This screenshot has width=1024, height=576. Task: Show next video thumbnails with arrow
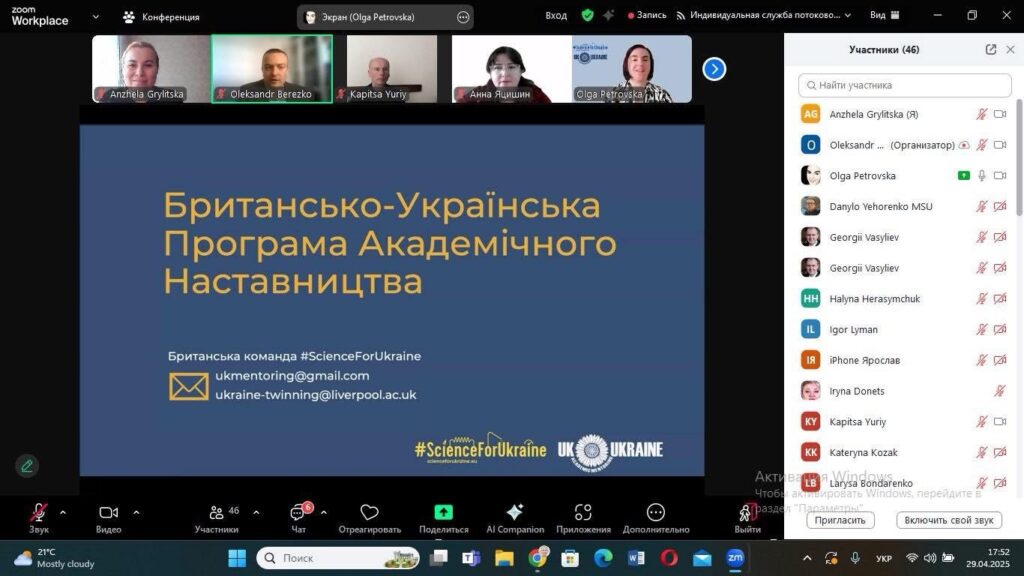point(714,69)
